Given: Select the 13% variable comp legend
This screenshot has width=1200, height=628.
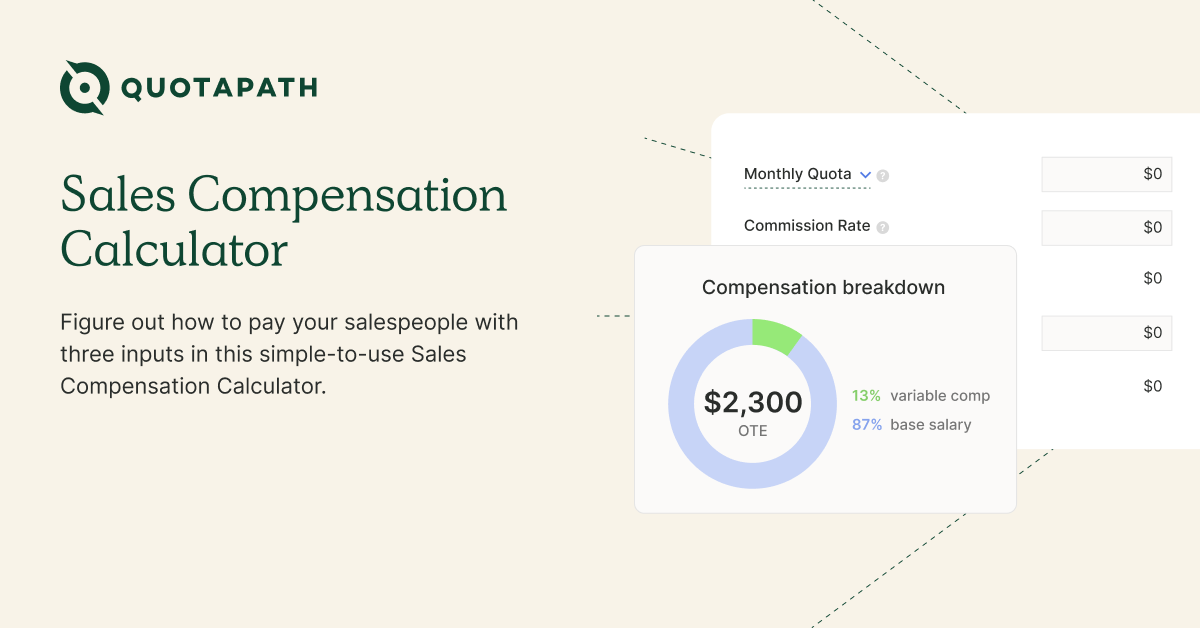Looking at the screenshot, I should pos(921,396).
